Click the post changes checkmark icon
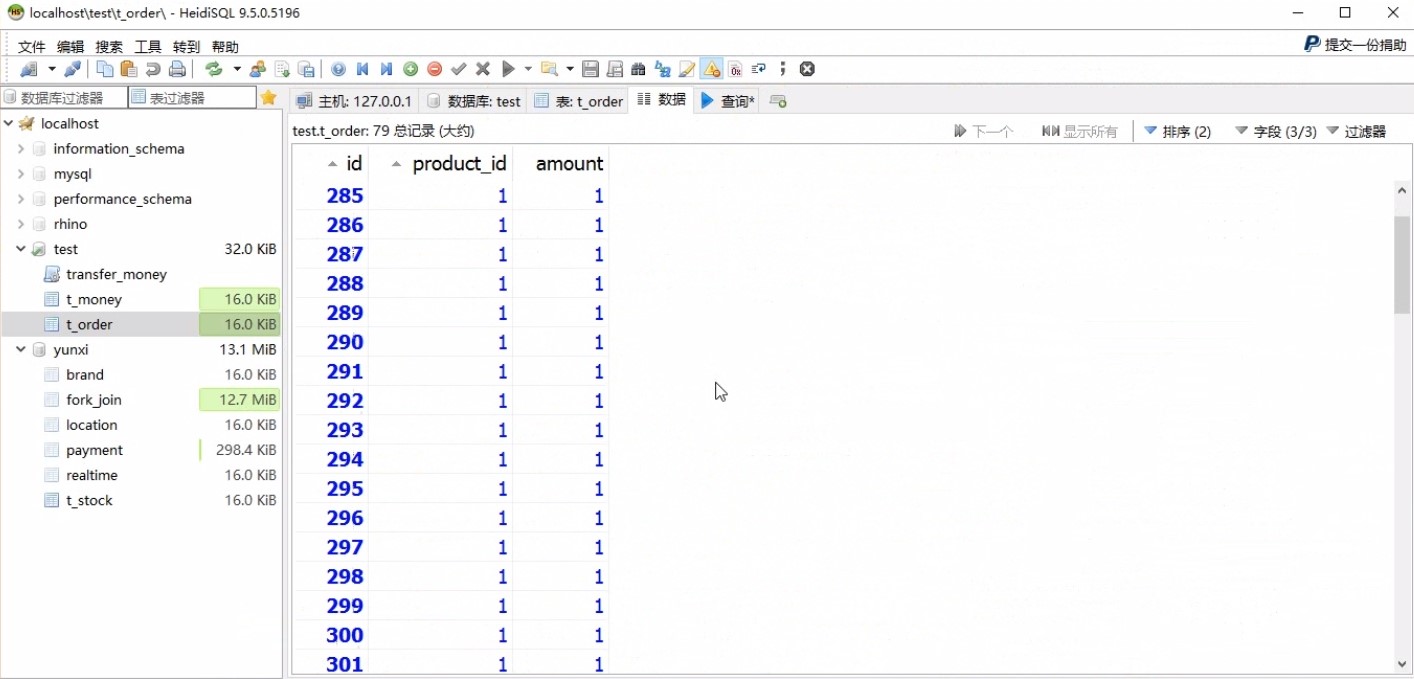Image resolution: width=1414 pixels, height=679 pixels. click(459, 69)
